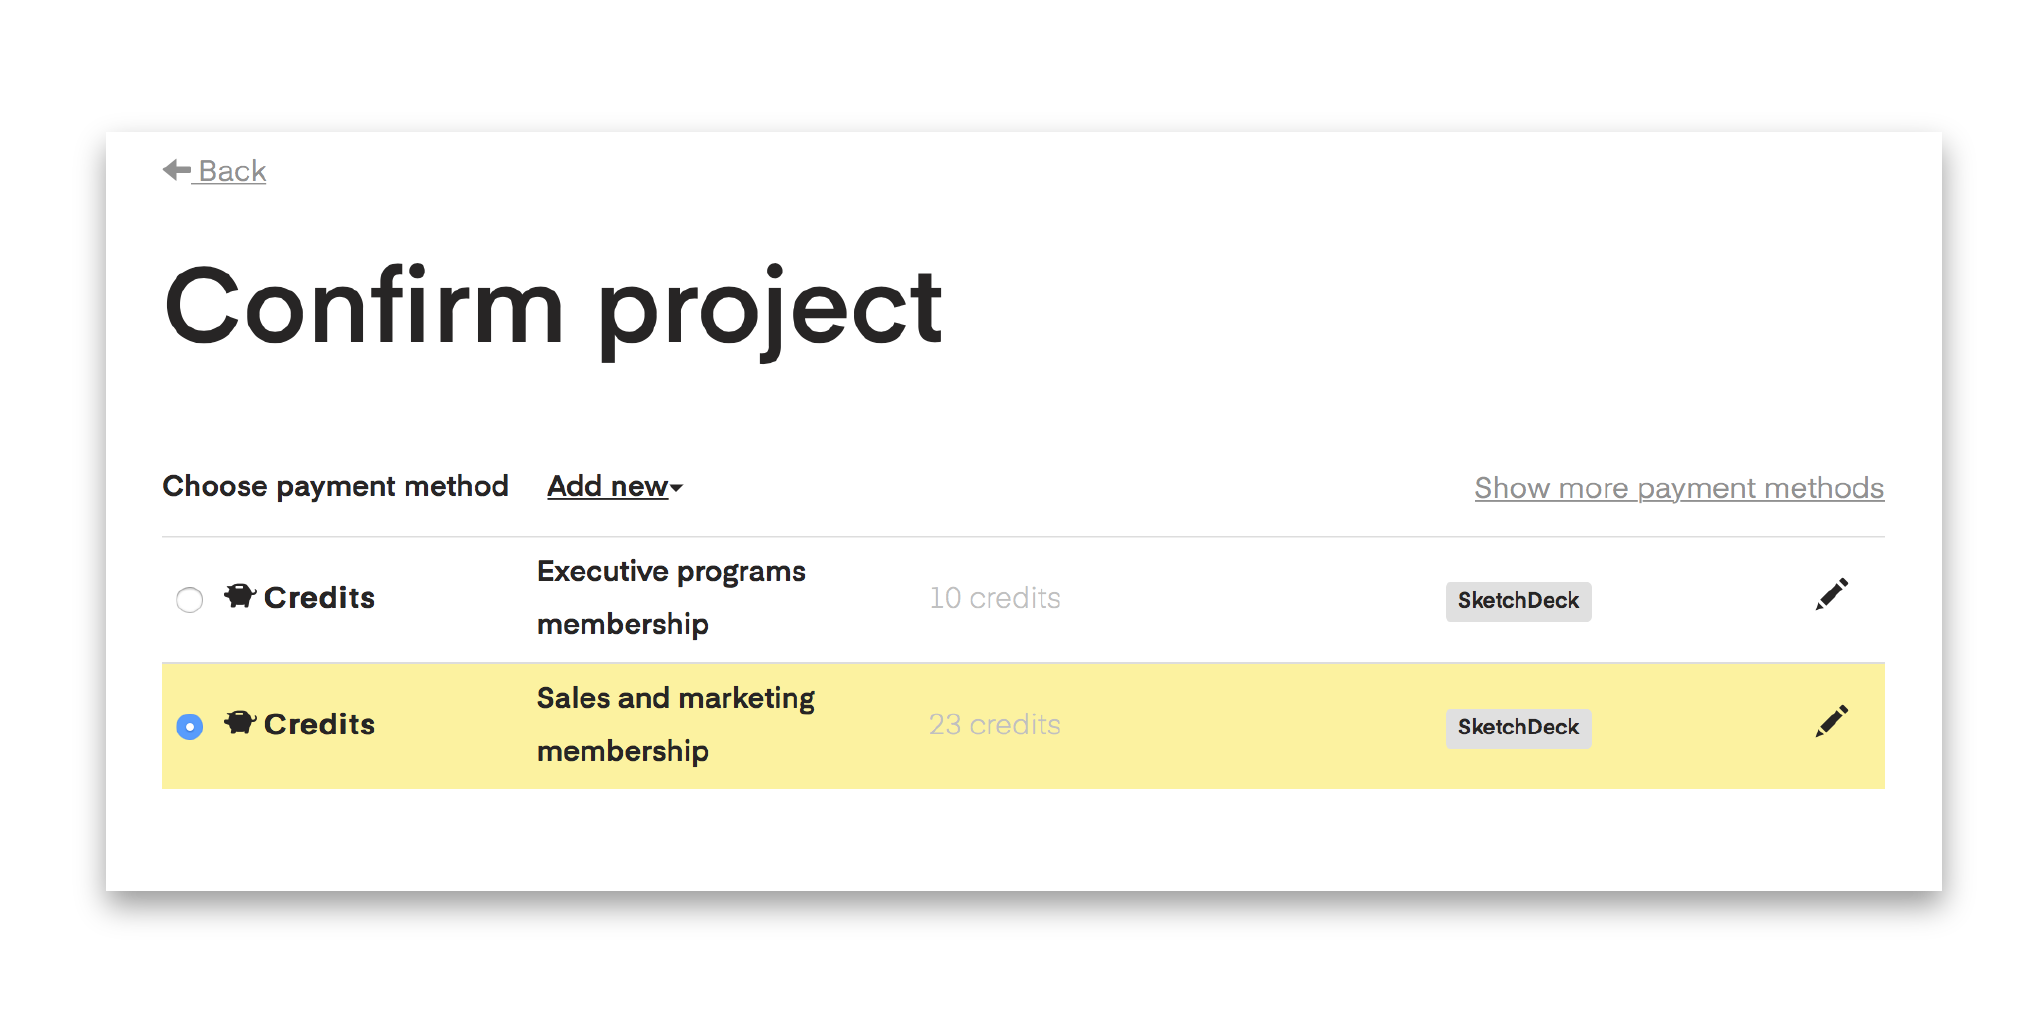The width and height of the screenshot is (2037, 1023).
Task: Show more payment methods
Action: point(1679,488)
